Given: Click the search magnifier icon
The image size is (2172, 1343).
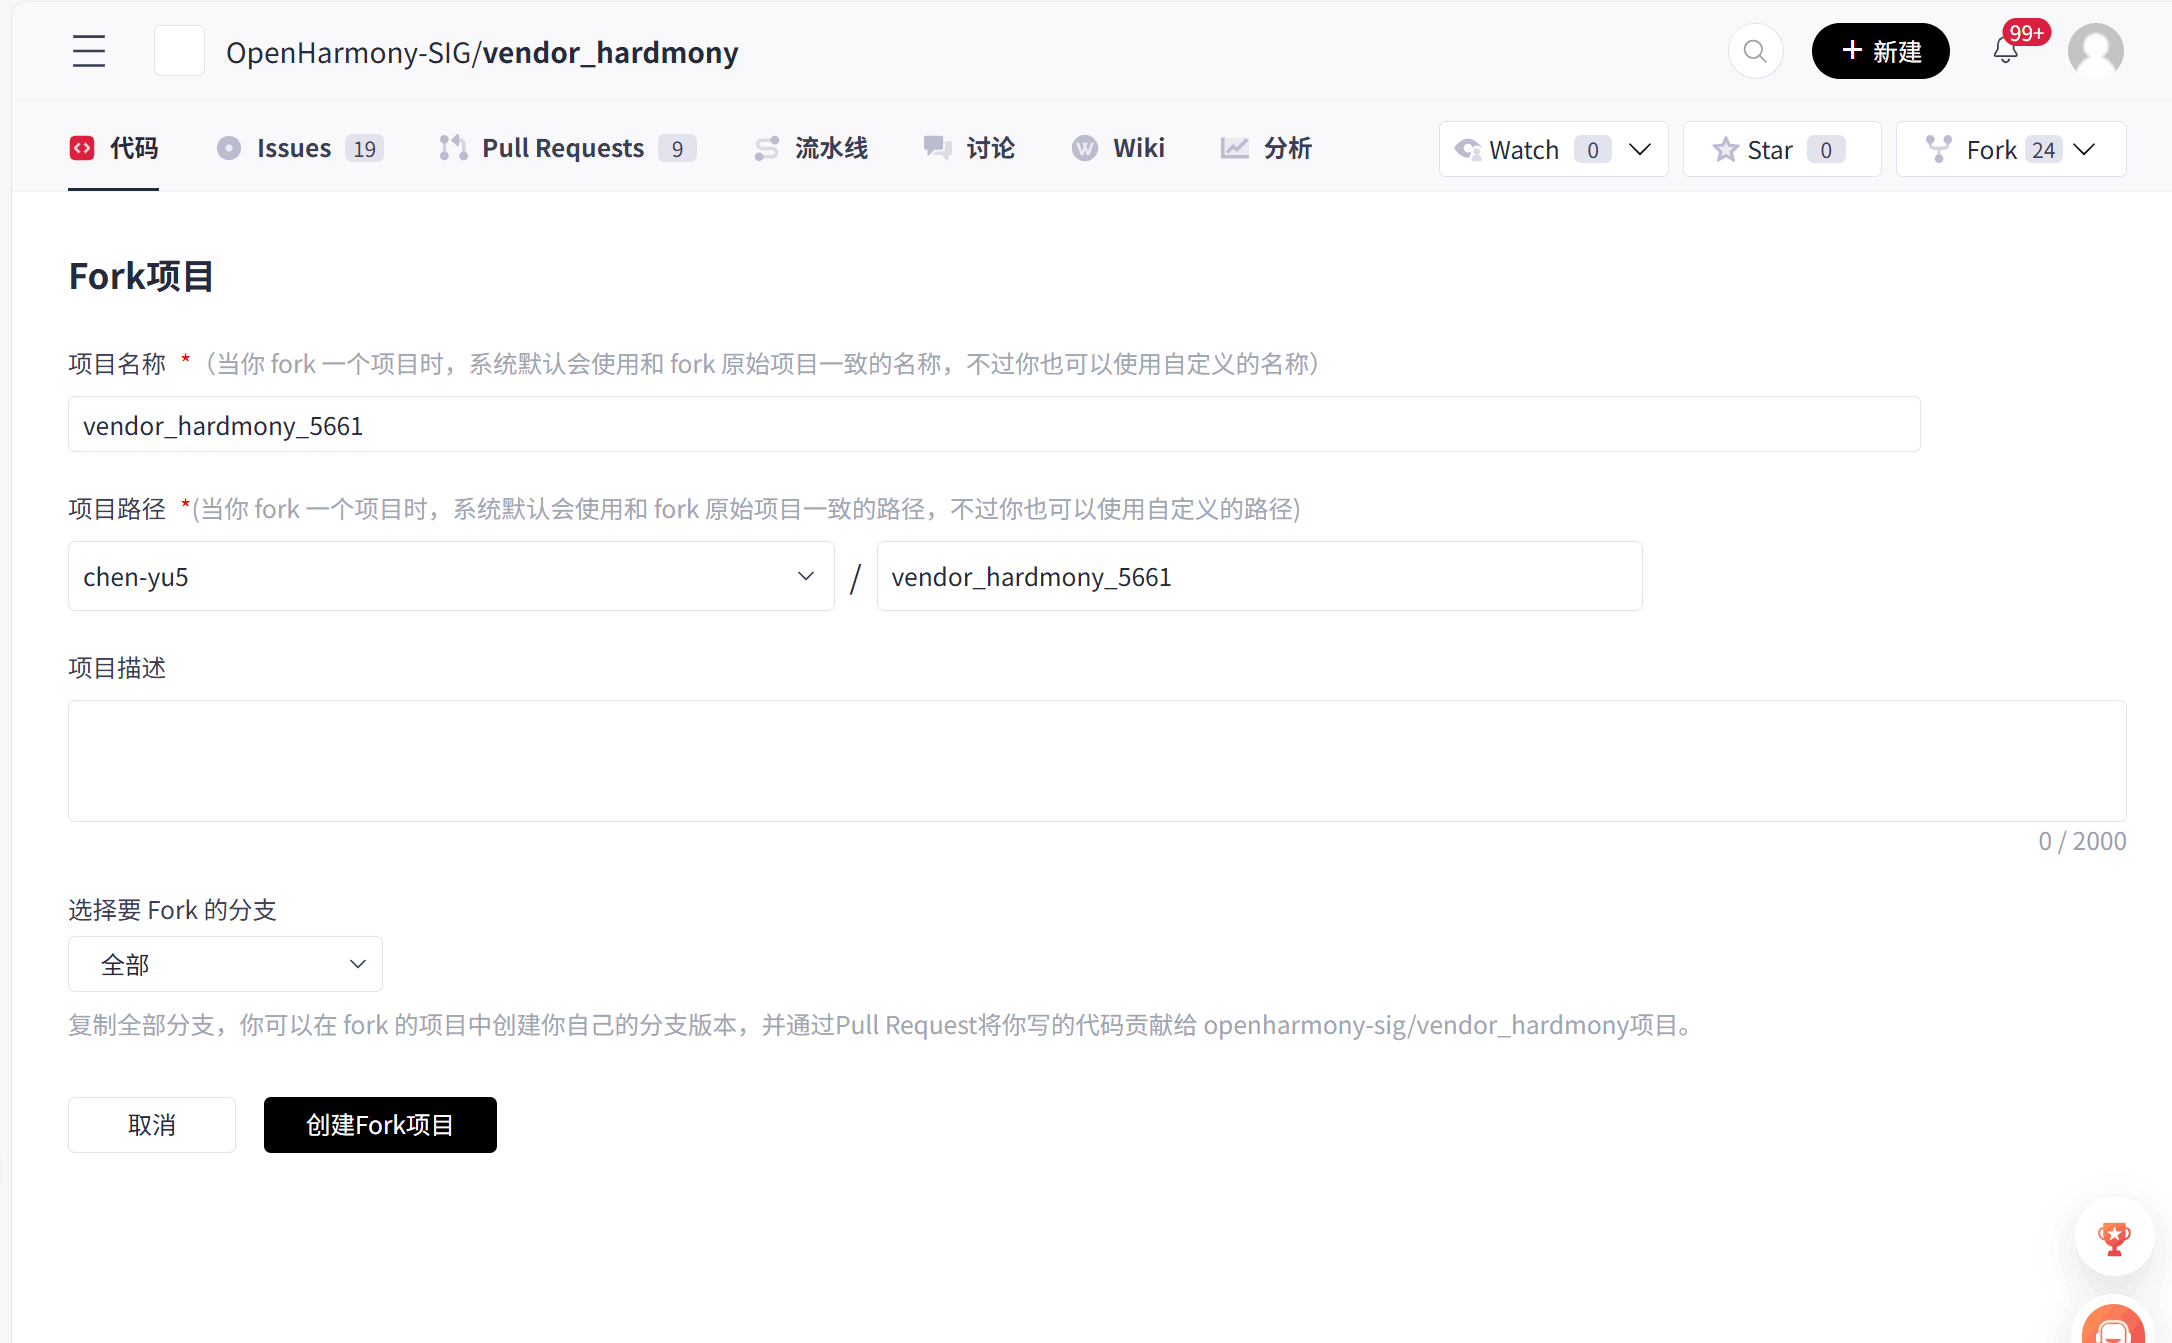Looking at the screenshot, I should 1755,51.
